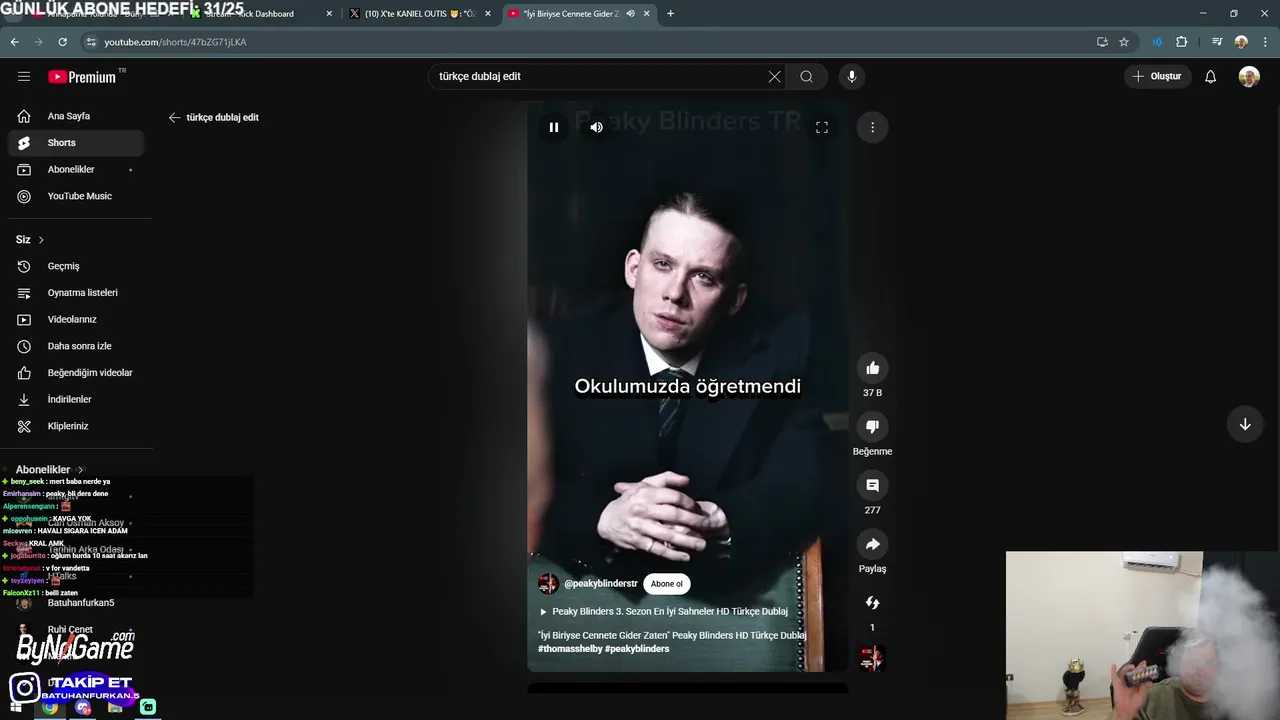Mute audio on the YouTube tab
Viewport: 1280px width, 720px height.
point(630,14)
